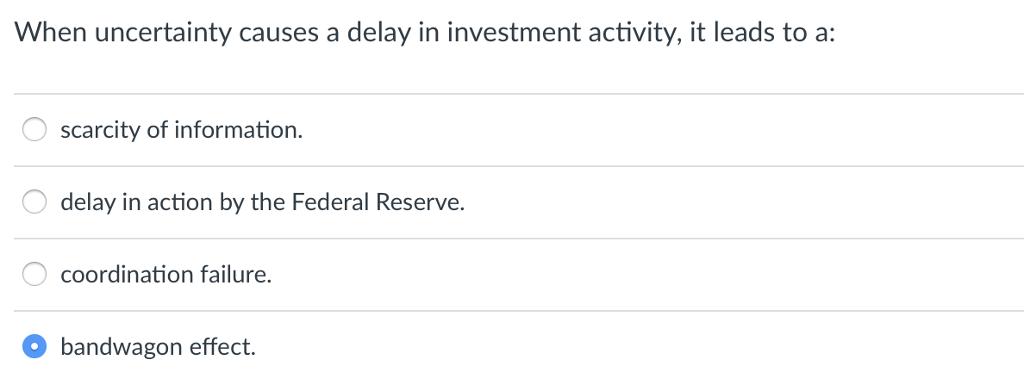Click the word 'scarcity' in the first option
The image size is (1024, 391).
100,131
